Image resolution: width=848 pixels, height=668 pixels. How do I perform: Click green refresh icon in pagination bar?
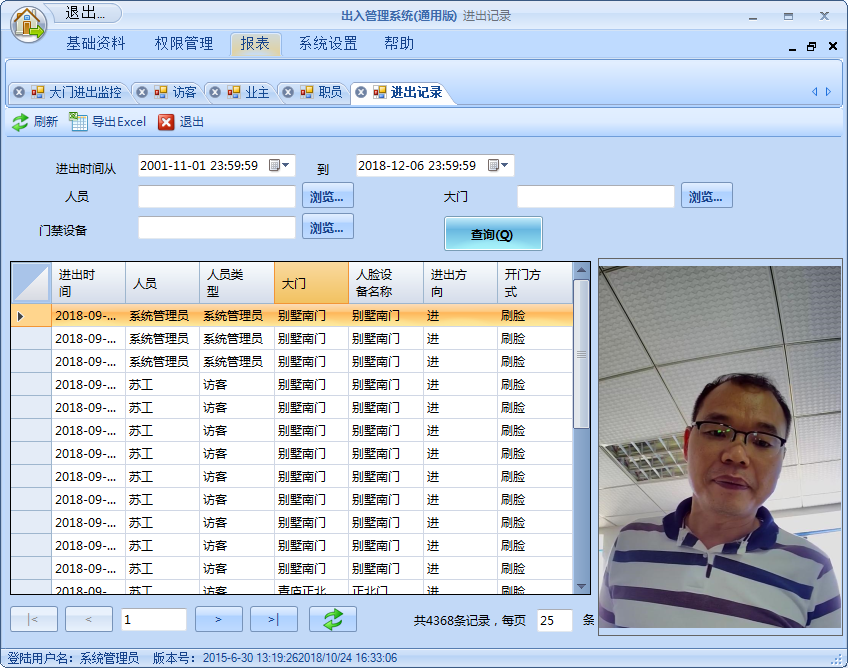333,619
